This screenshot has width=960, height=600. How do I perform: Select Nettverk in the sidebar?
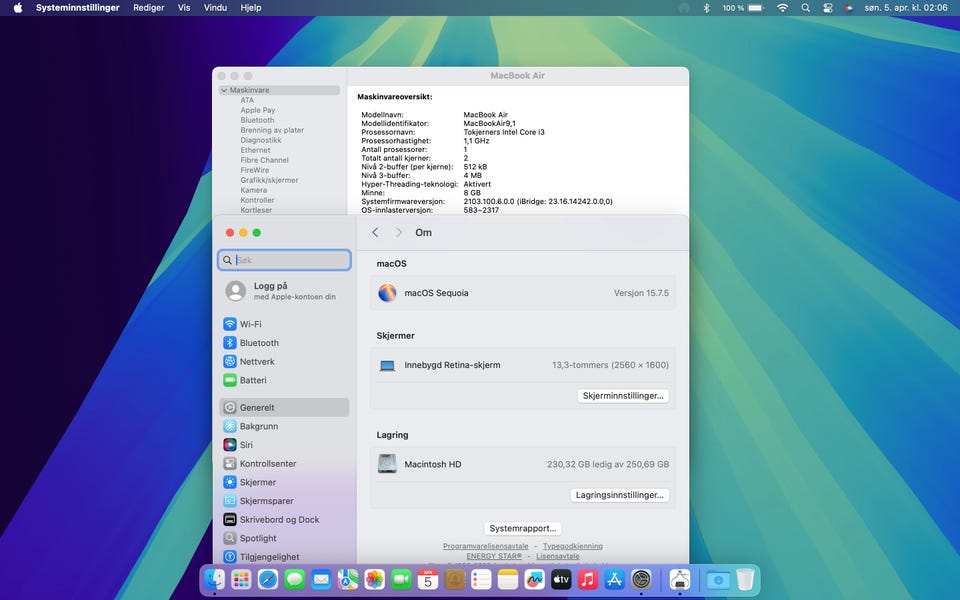tap(284, 361)
